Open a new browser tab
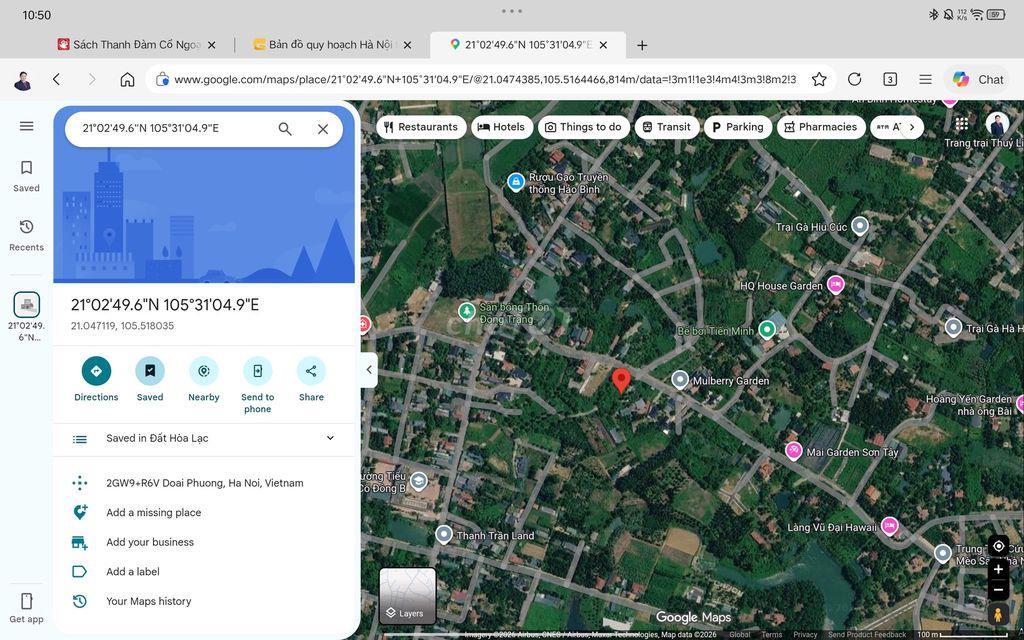This screenshot has height=640, width=1024. (642, 45)
